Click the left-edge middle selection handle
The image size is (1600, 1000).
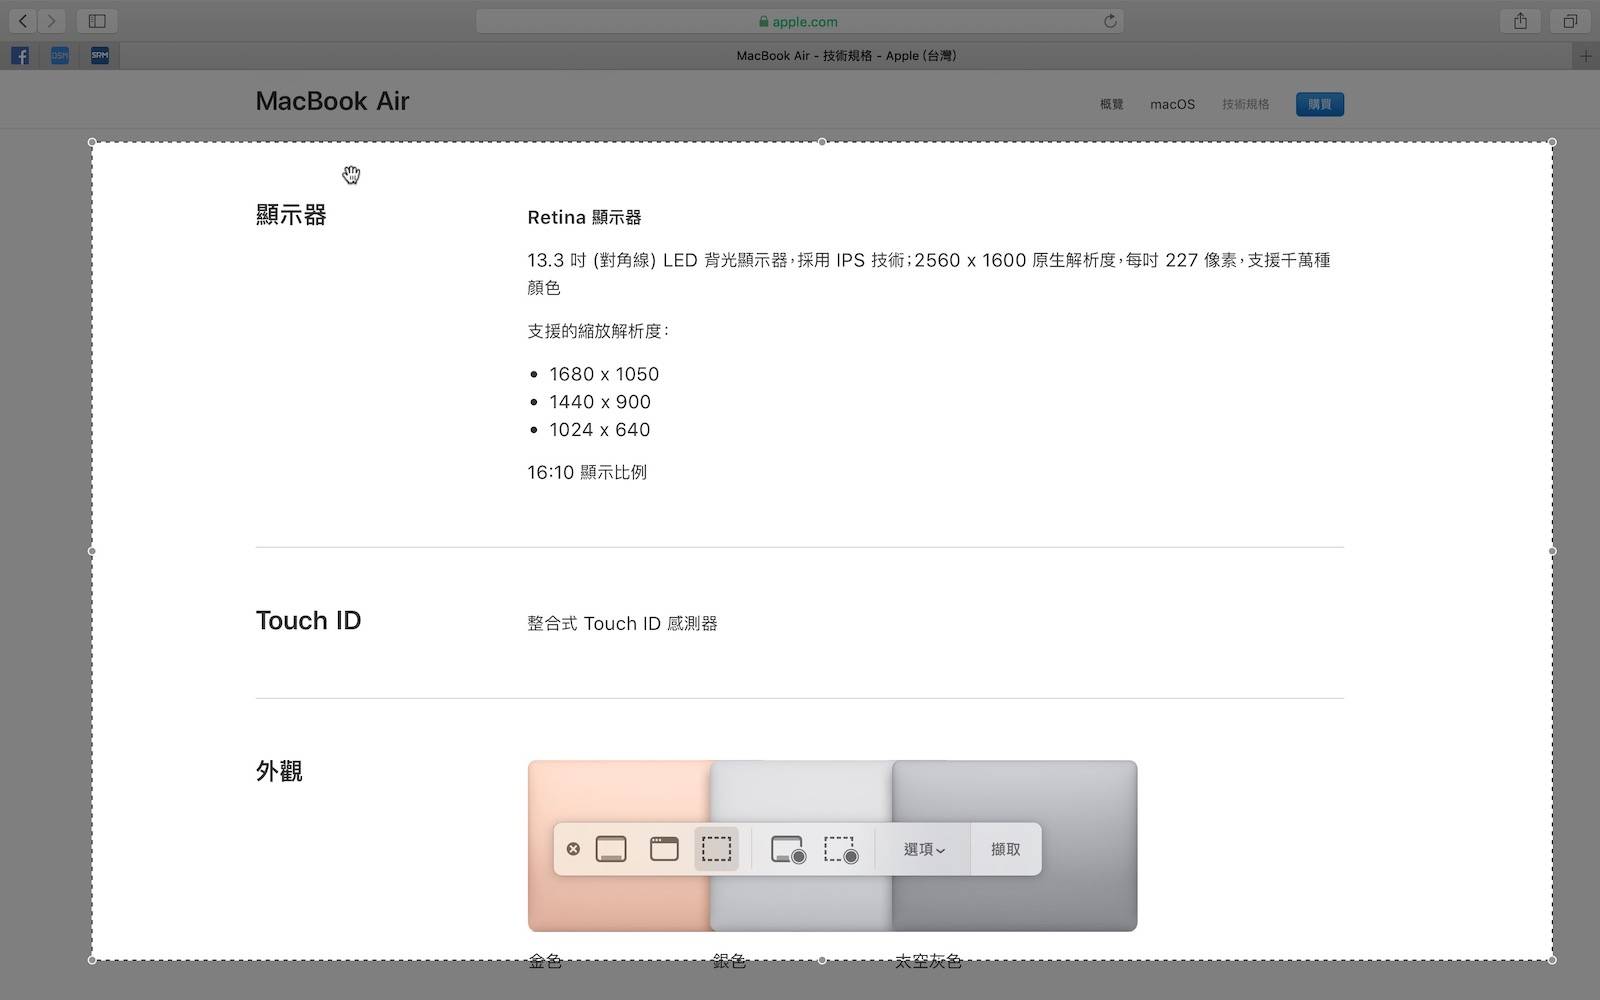[92, 551]
